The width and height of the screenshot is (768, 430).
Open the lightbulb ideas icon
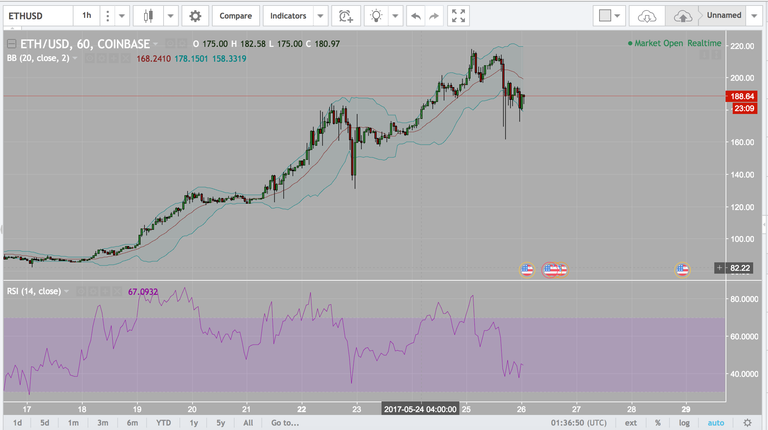coord(376,16)
